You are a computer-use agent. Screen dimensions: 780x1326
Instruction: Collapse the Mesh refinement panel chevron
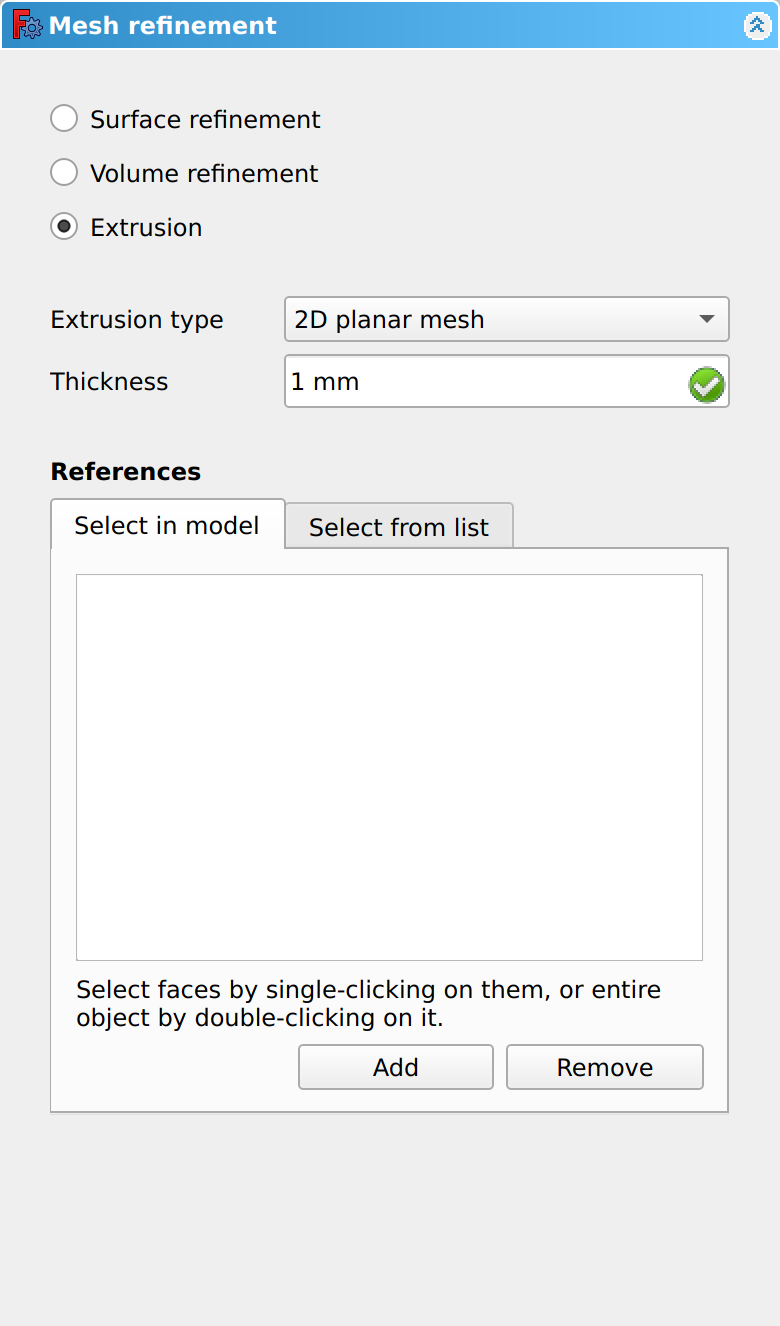tap(757, 26)
